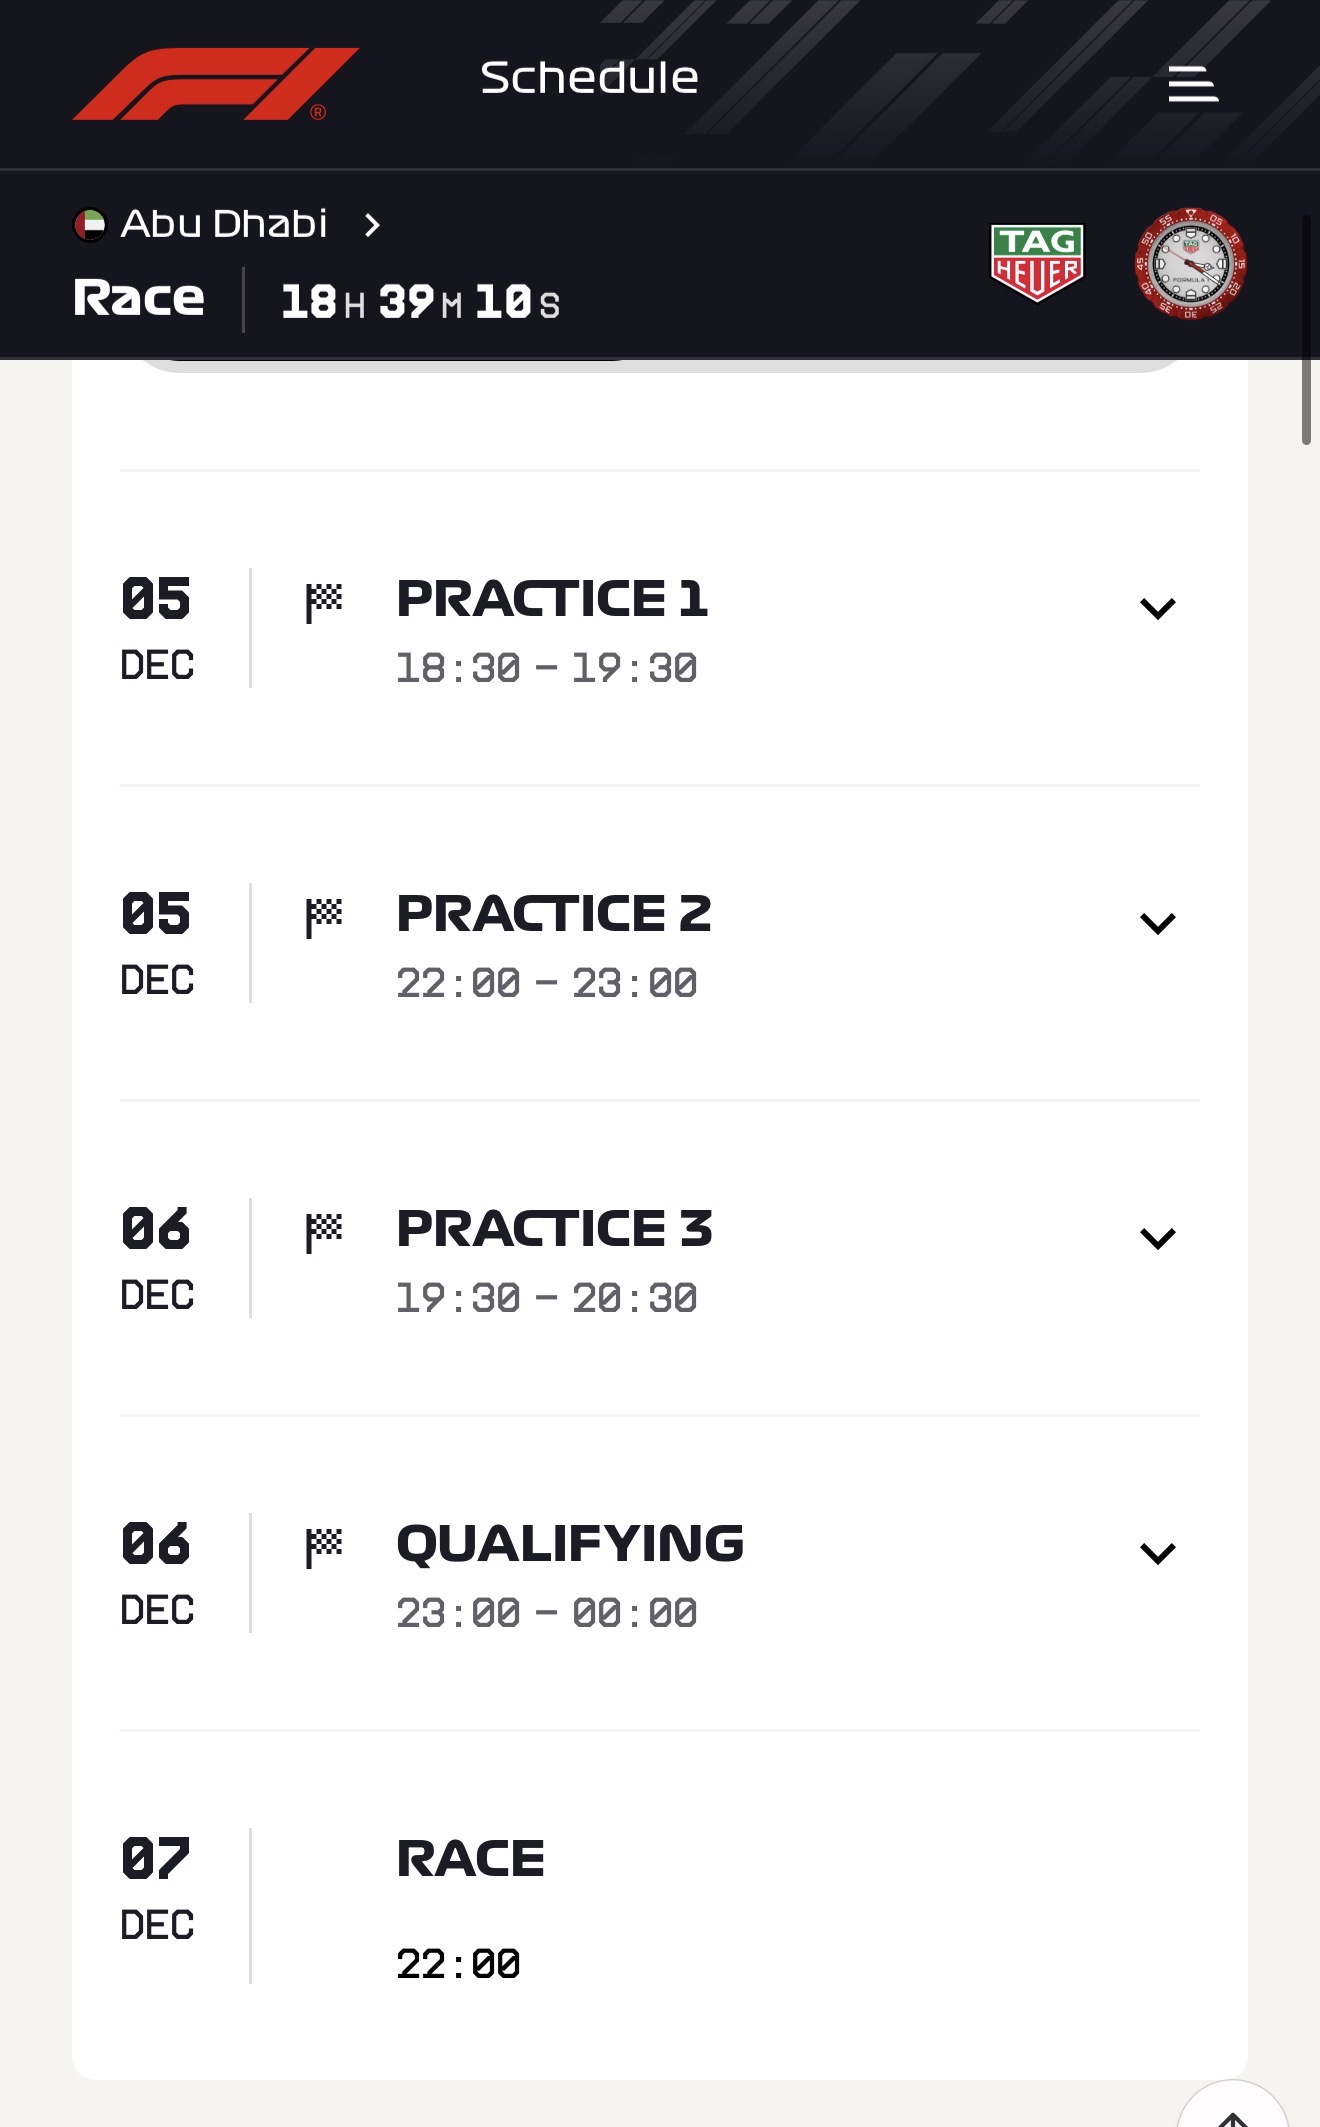Image resolution: width=1320 pixels, height=2127 pixels.
Task: Tap the UAE flag icon
Action: pos(90,224)
